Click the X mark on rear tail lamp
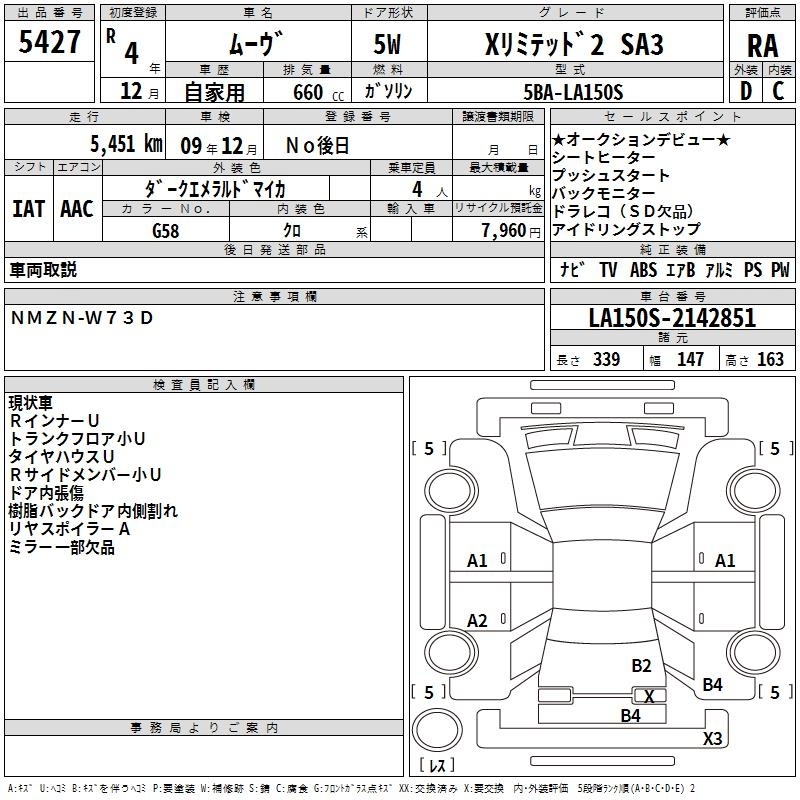 click(x=649, y=696)
